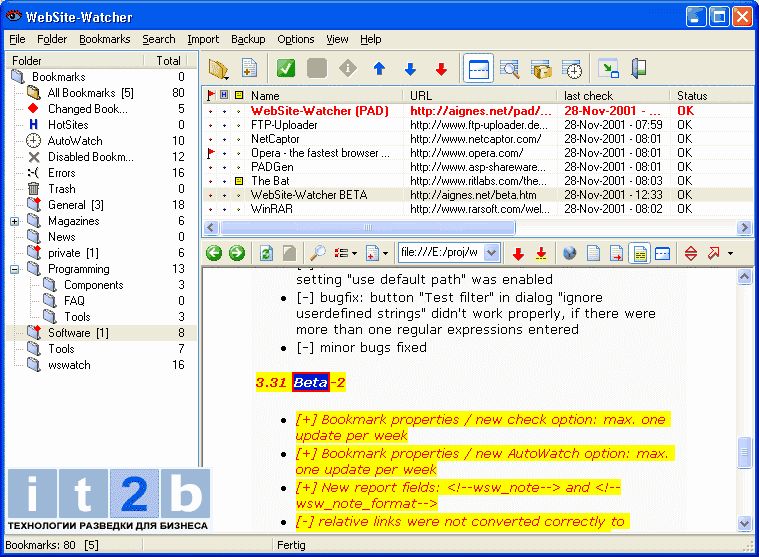Click the horizontal scrollbar thumb of the bookmark list
759x557 pixels.
click(368, 227)
